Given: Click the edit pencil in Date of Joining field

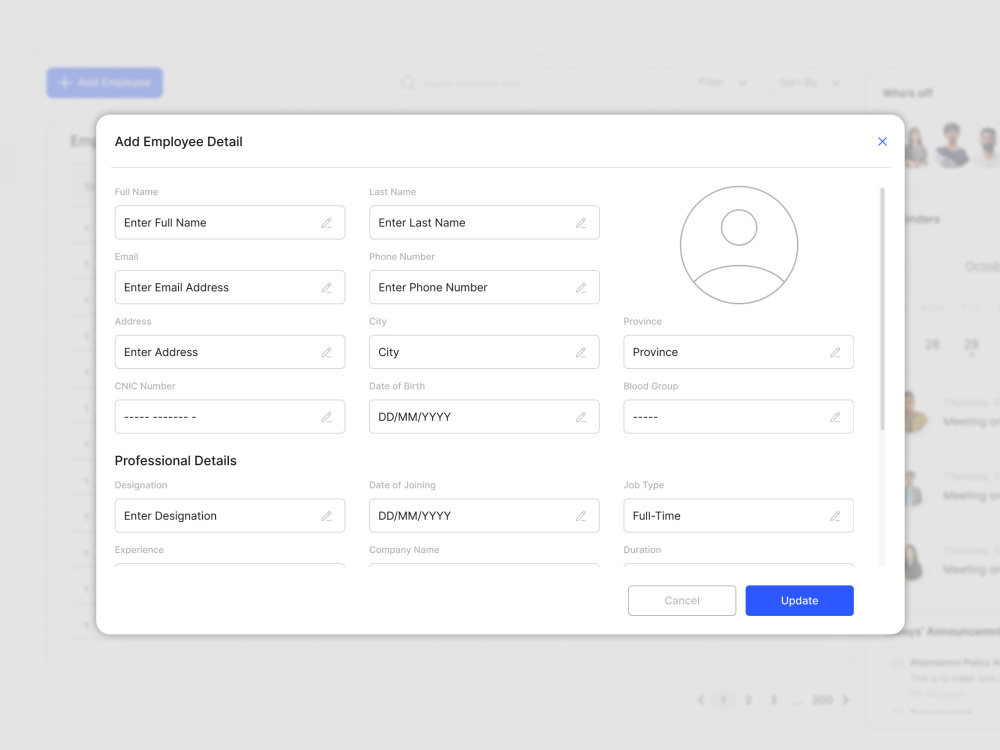Looking at the screenshot, I should pyautogui.click(x=581, y=516).
